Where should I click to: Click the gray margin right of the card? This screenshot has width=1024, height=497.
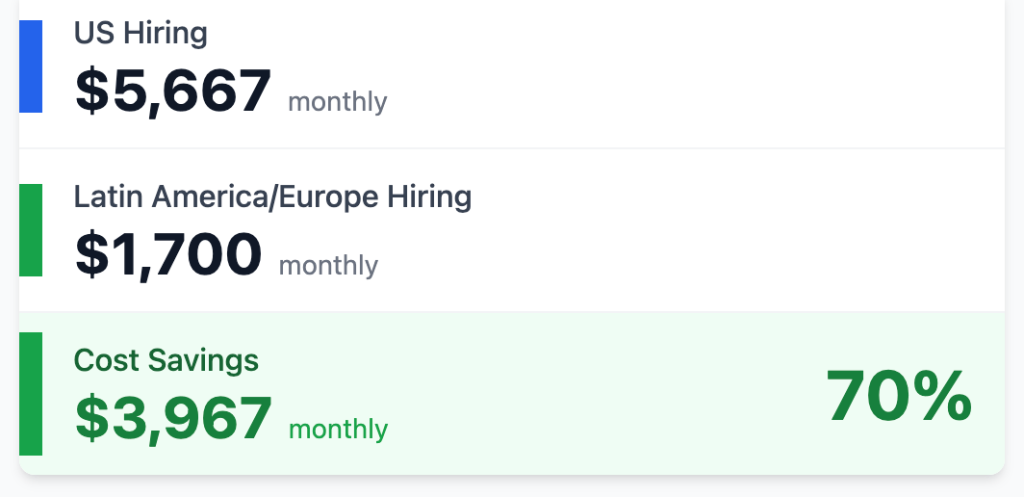coord(1014,250)
